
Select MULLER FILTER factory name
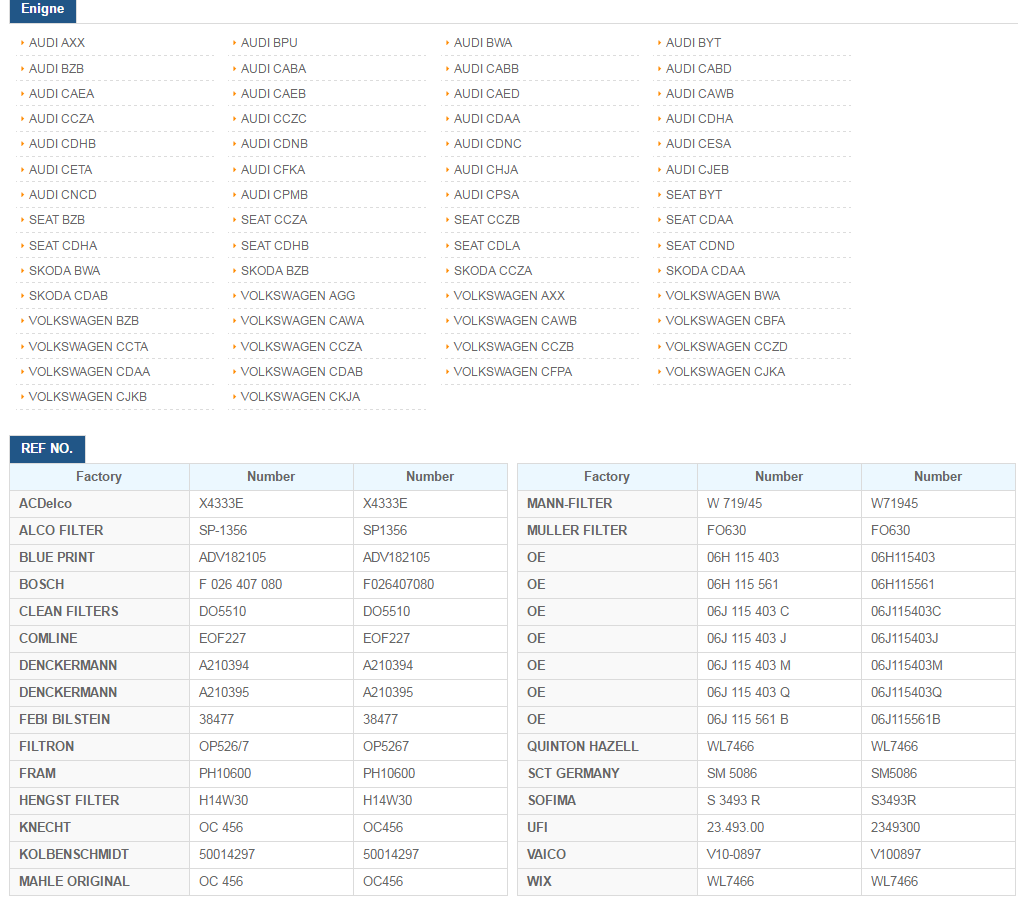tap(577, 530)
